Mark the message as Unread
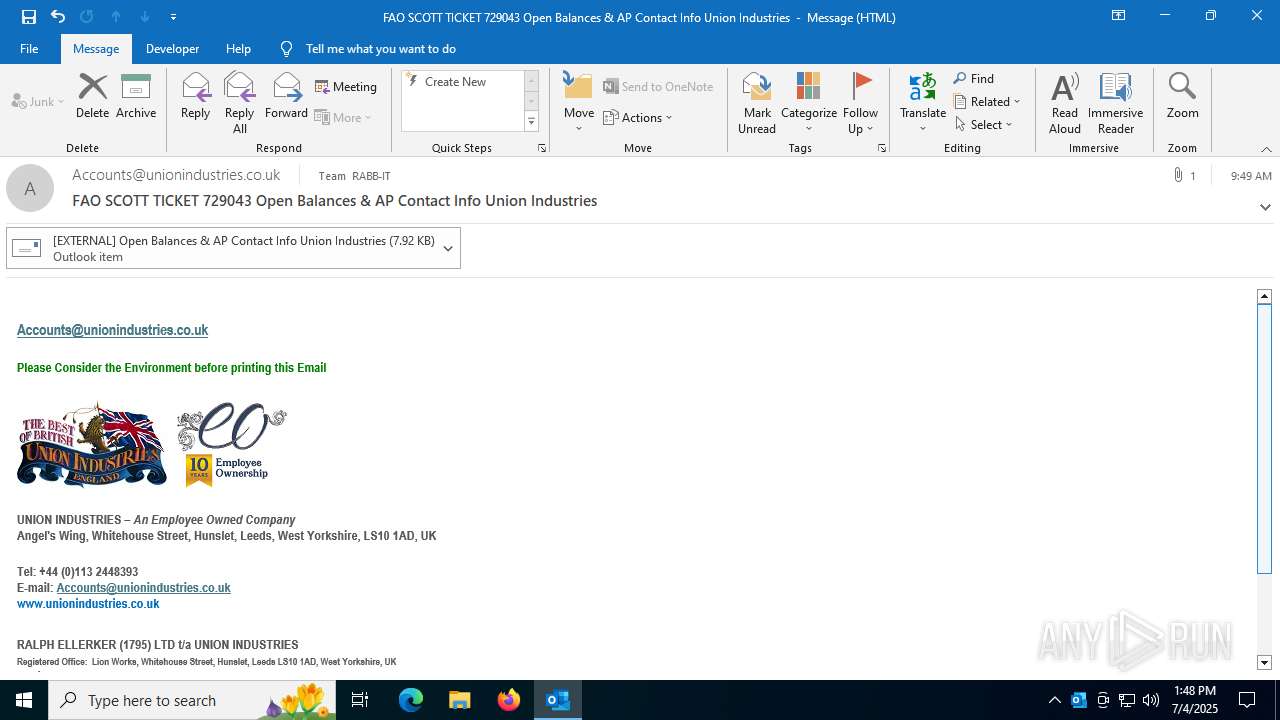Screen dimensions: 1280x720 click(x=757, y=103)
